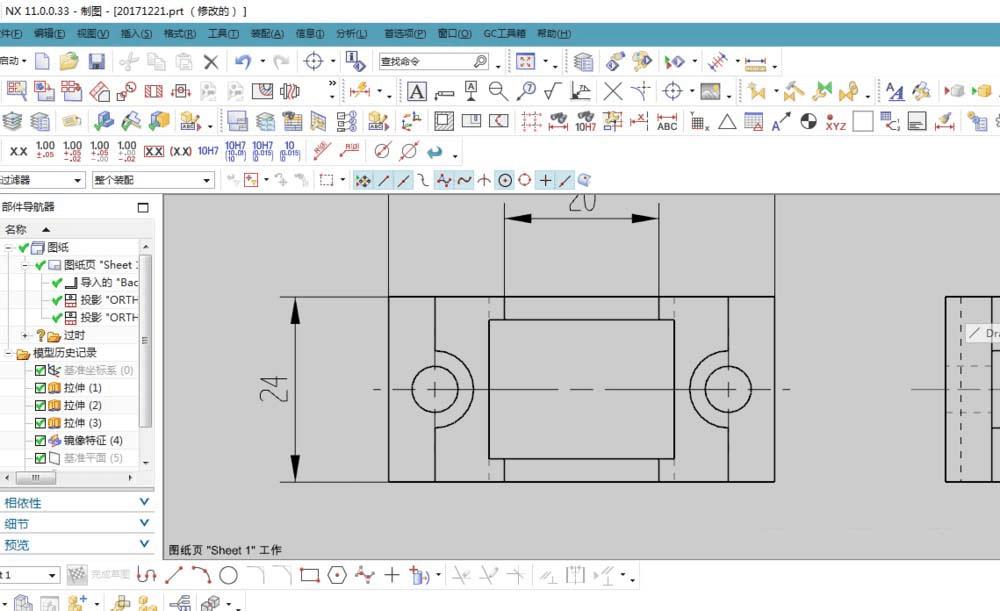Open the 编辑(E) menu
The width and height of the screenshot is (1000, 611).
[x=49, y=33]
